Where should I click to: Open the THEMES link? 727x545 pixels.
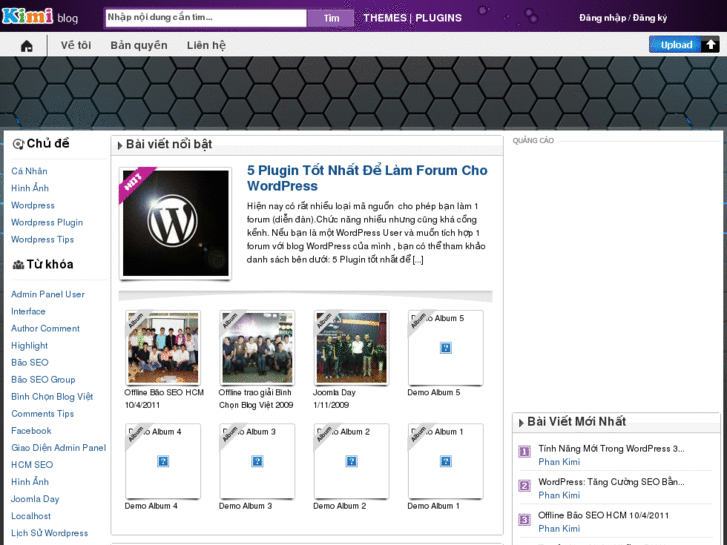point(385,18)
